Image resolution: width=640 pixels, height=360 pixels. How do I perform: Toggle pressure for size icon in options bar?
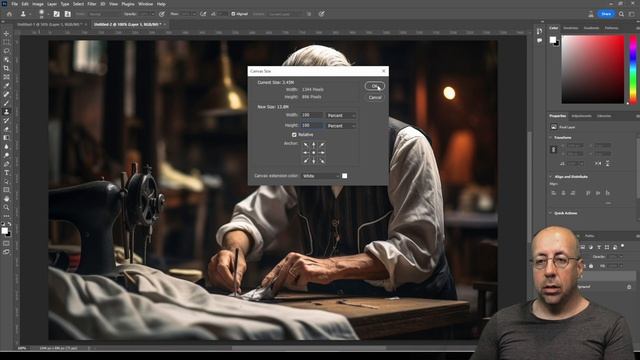coord(322,14)
